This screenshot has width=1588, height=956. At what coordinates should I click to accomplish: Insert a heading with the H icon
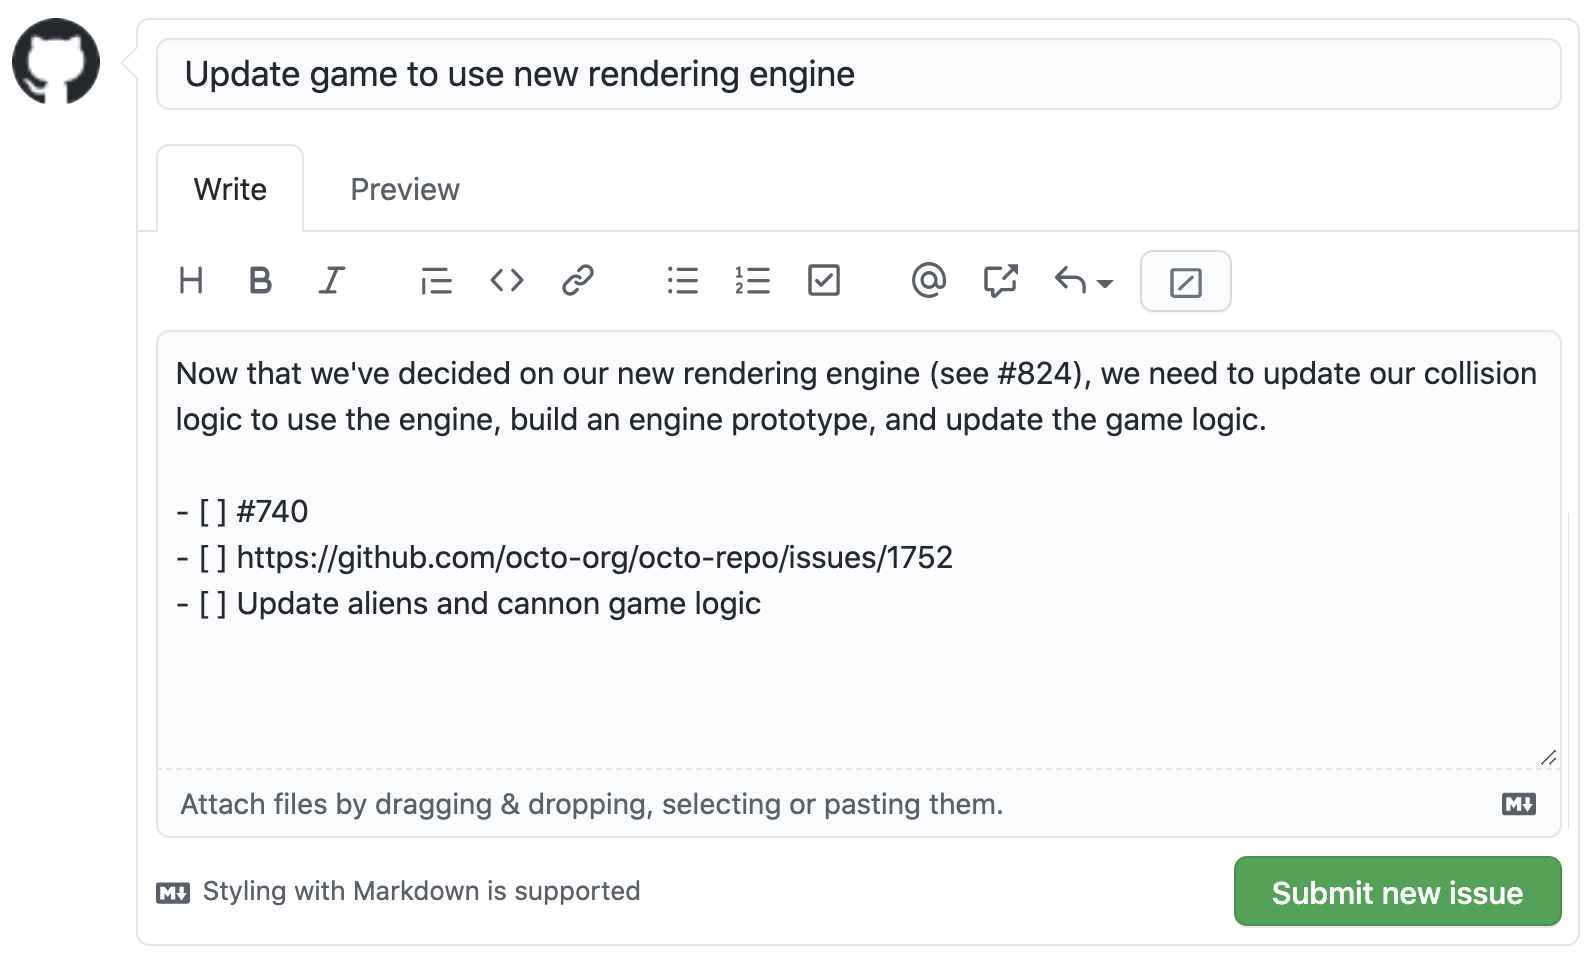[x=191, y=281]
